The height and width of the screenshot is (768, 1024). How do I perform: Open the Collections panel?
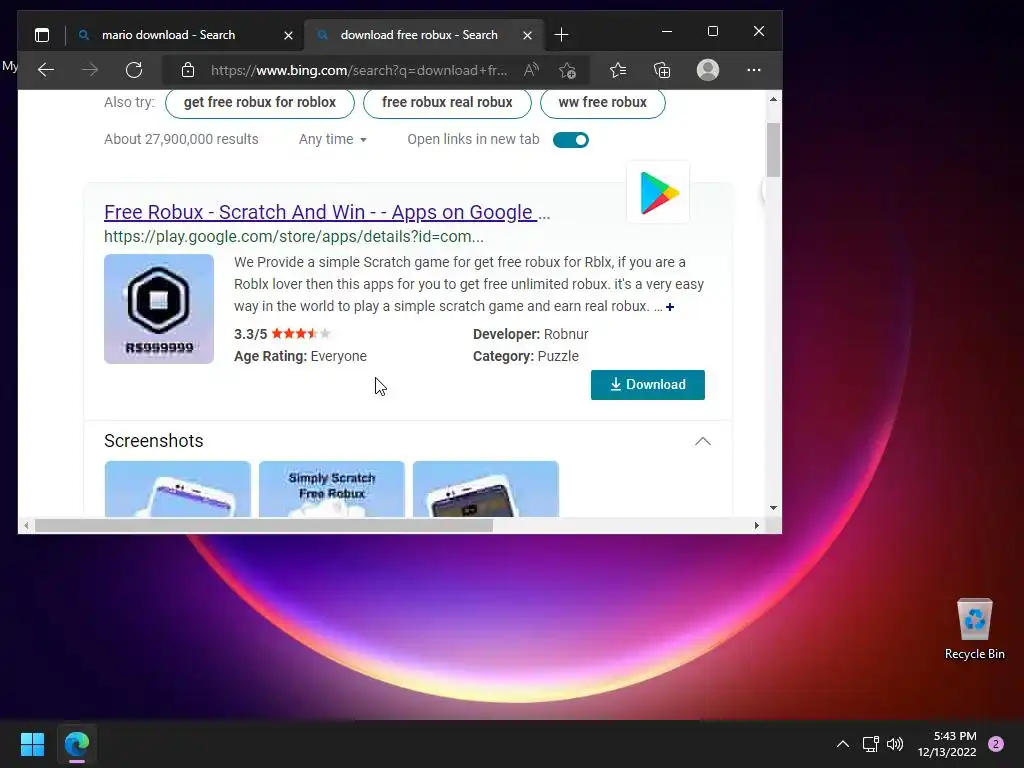pos(662,70)
